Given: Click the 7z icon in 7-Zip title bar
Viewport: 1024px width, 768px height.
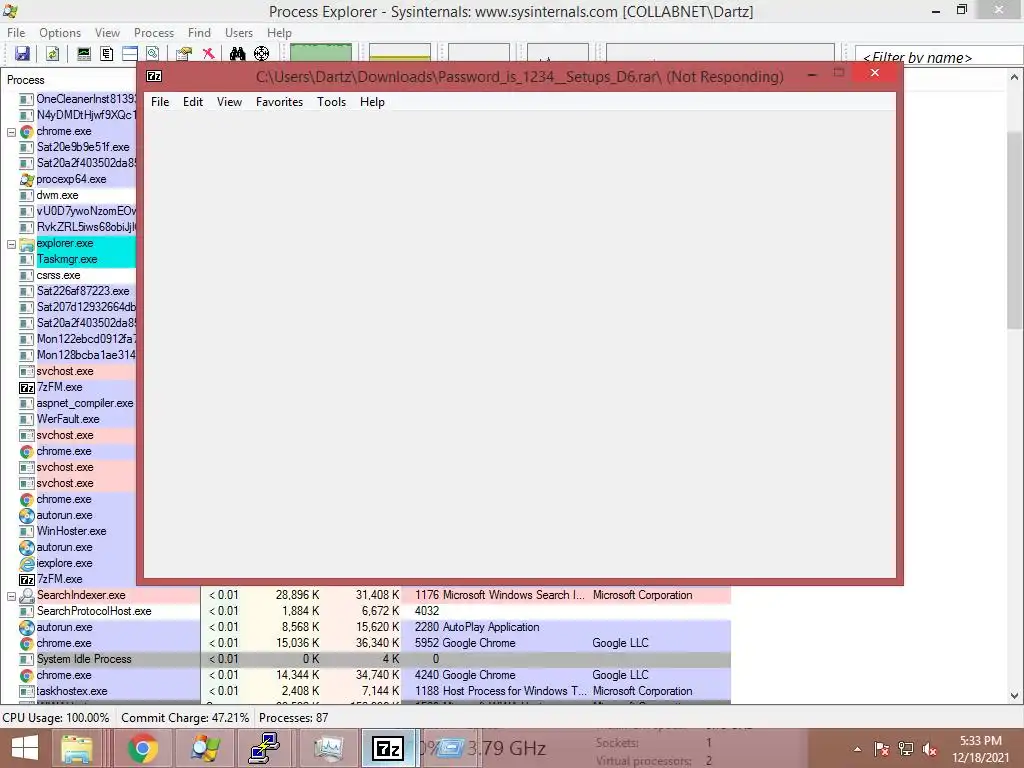Looking at the screenshot, I should pyautogui.click(x=154, y=76).
